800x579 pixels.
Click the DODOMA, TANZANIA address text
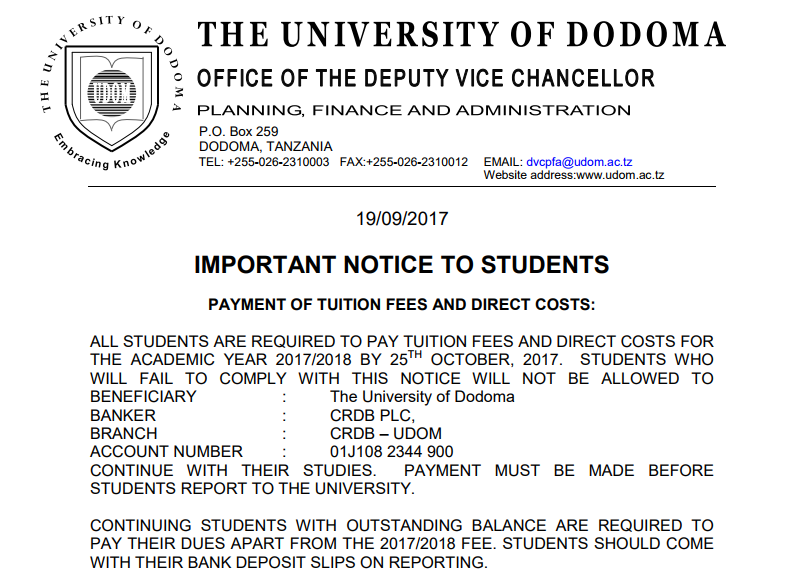coord(265,147)
